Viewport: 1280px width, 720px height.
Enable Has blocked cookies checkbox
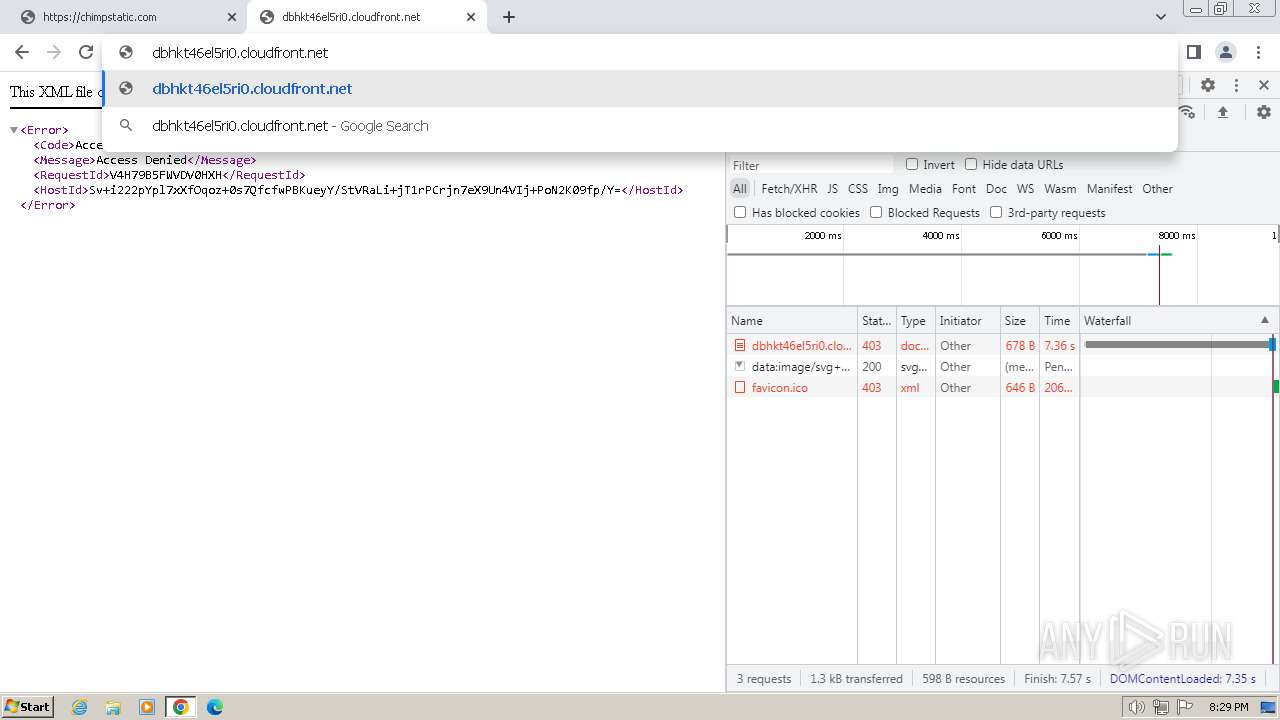coord(740,212)
